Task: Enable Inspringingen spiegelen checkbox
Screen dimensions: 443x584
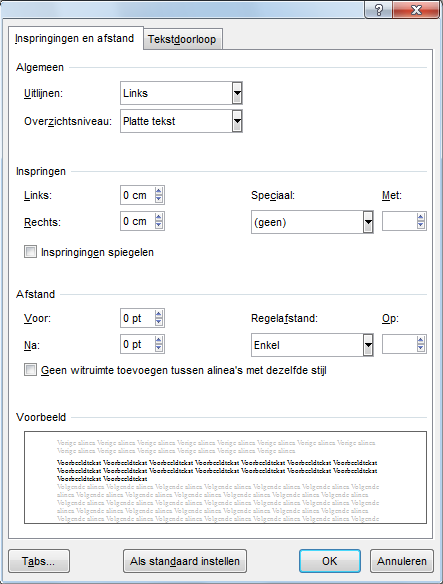Action: pyautogui.click(x=31, y=252)
